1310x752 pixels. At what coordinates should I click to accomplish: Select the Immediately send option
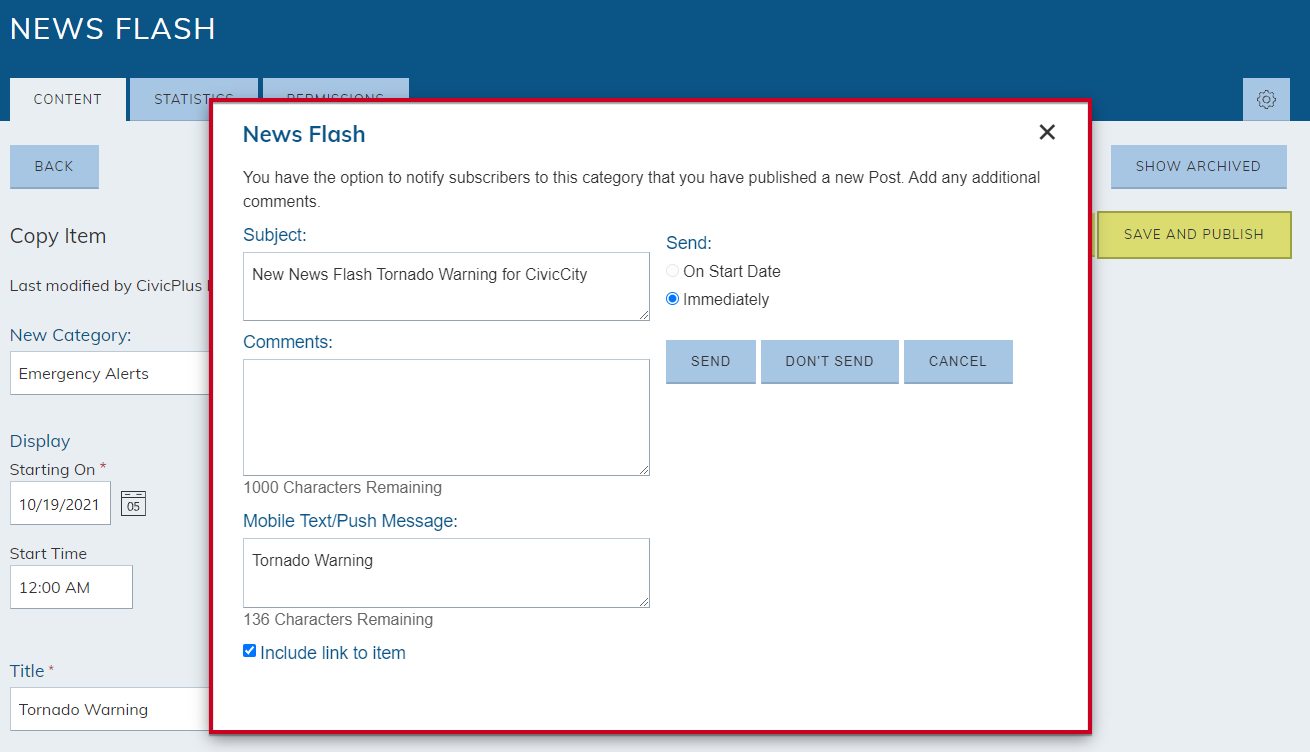click(673, 299)
